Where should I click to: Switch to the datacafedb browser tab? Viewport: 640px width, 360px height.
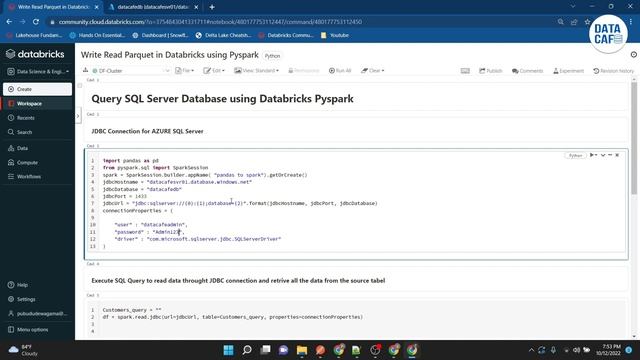click(153, 7)
